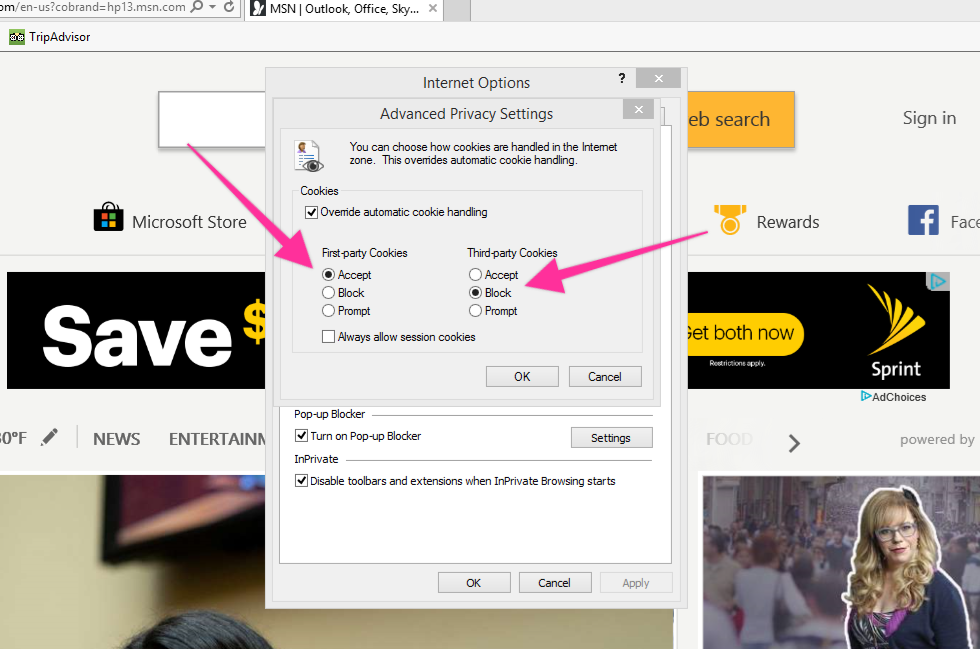Expand more categories with right chevron
The width and height of the screenshot is (980, 649).
[x=794, y=443]
